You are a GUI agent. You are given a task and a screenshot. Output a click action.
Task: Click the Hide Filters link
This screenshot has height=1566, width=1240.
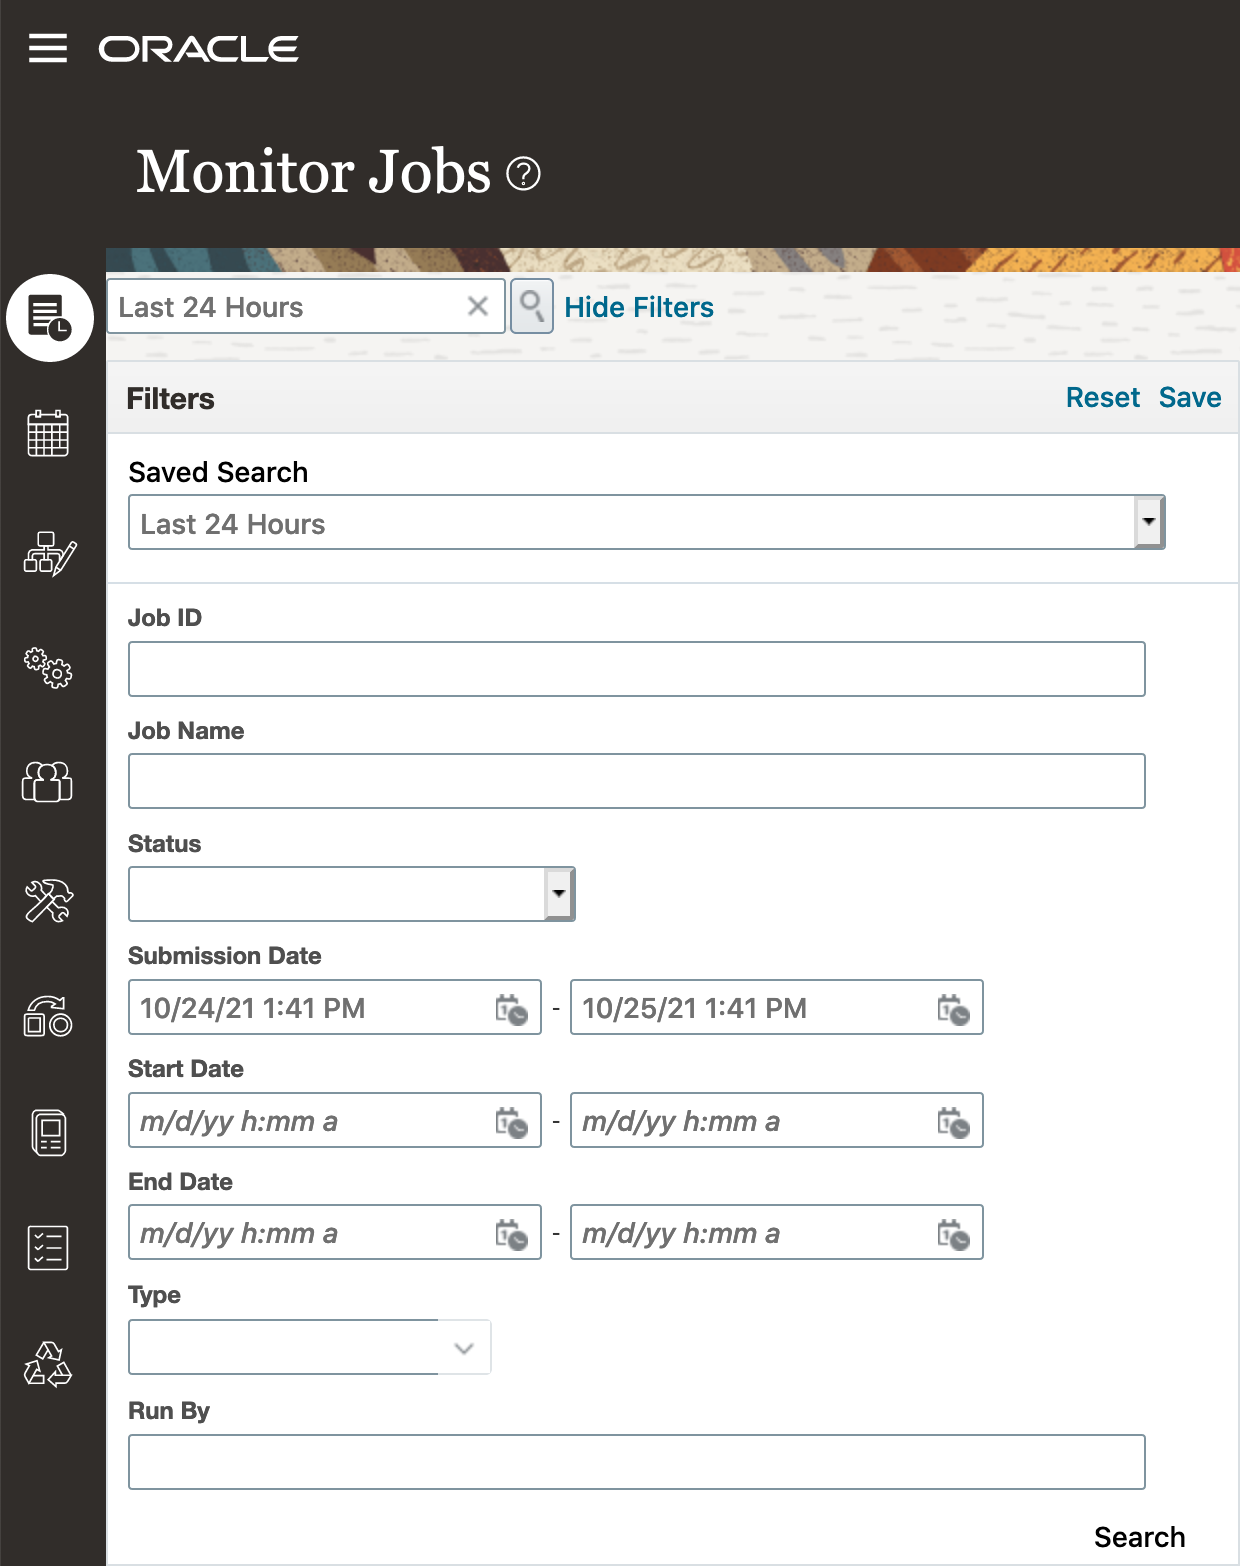639,307
